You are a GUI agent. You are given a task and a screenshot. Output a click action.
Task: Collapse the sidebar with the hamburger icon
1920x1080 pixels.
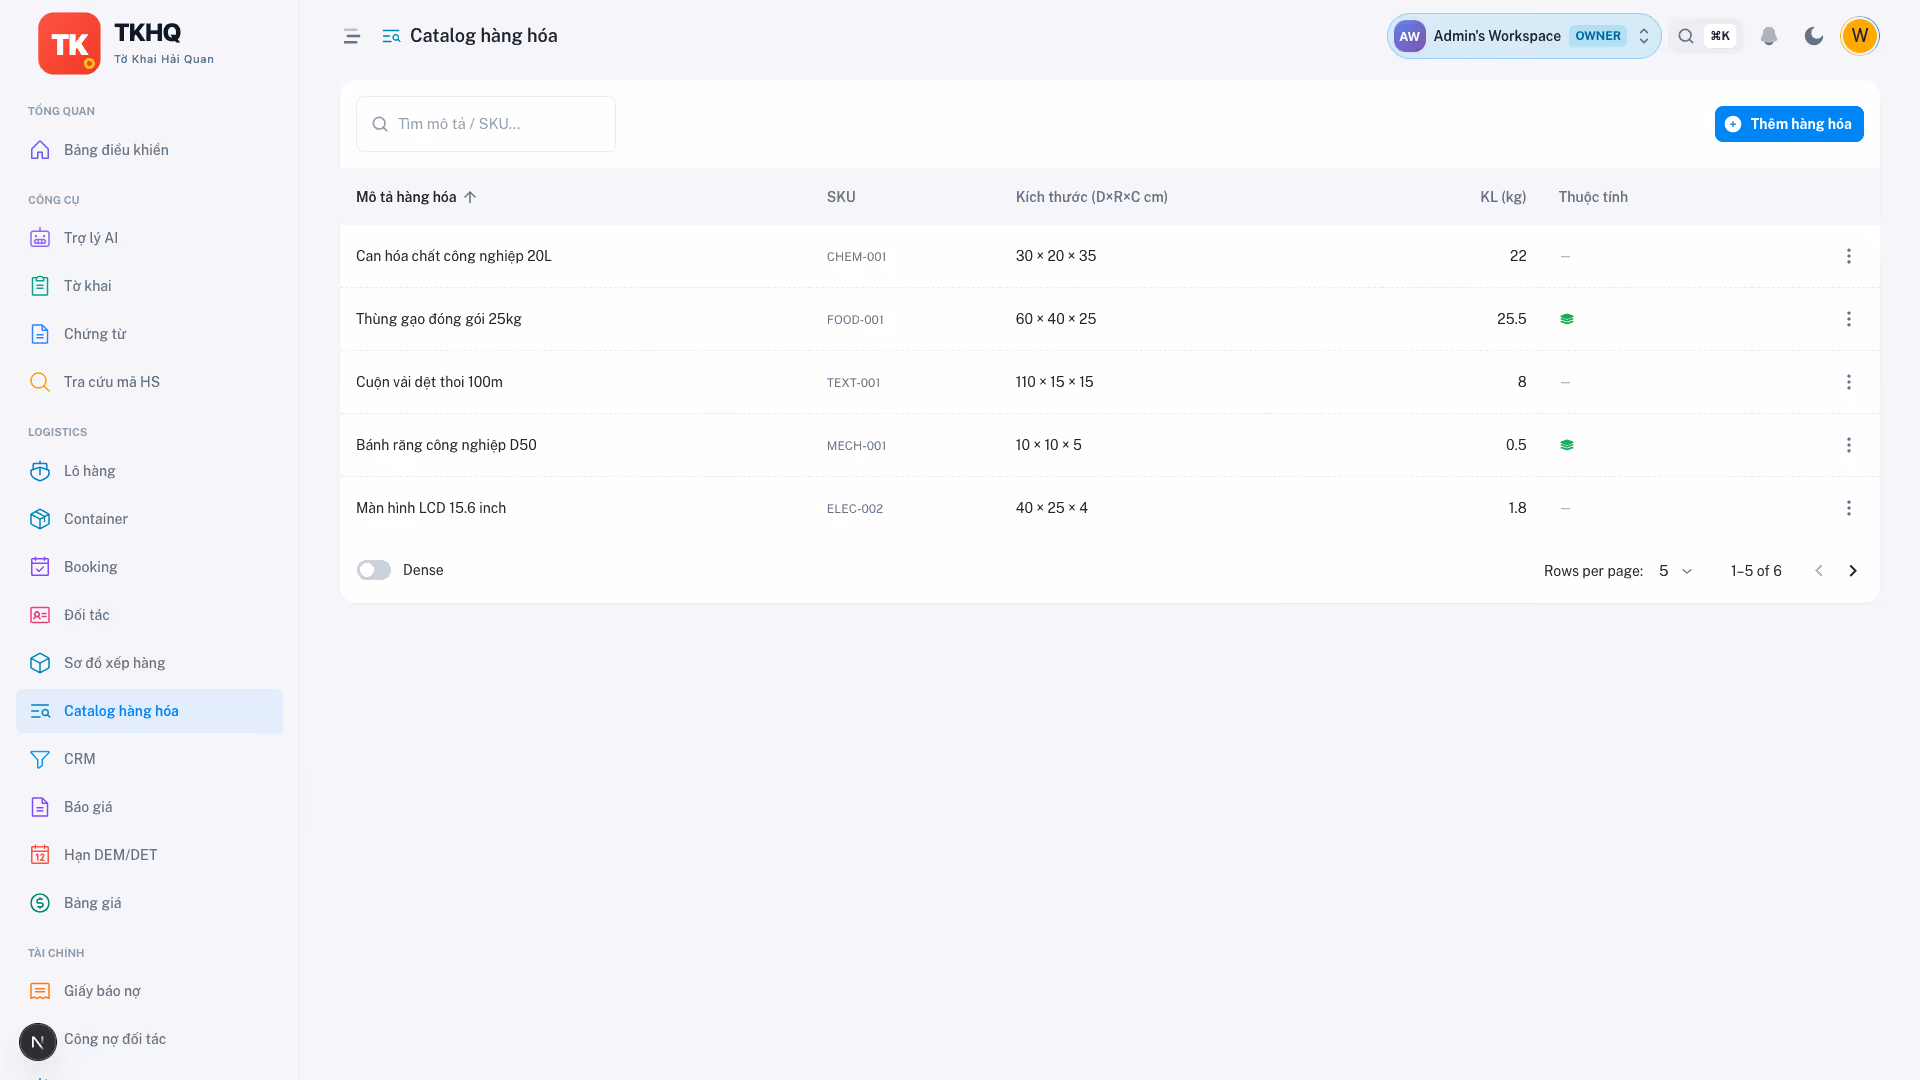coord(351,36)
